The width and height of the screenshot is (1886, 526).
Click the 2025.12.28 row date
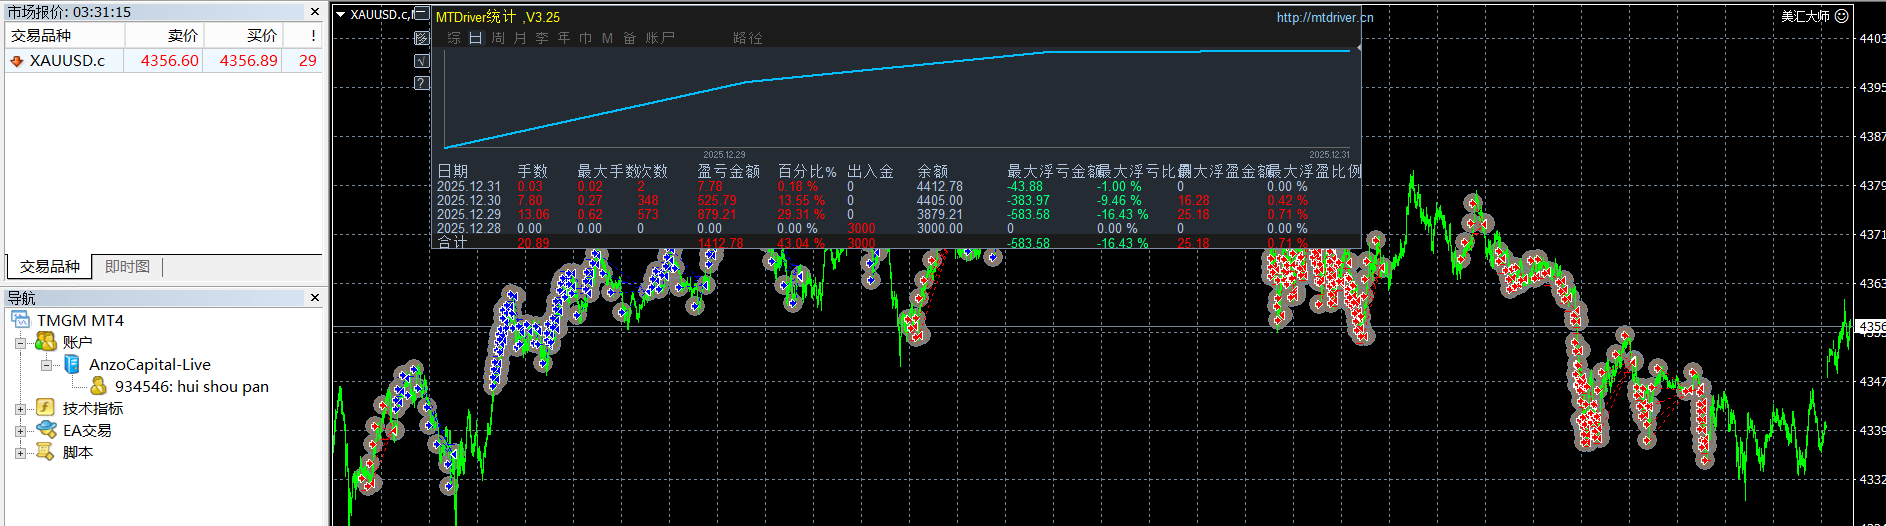coord(468,229)
